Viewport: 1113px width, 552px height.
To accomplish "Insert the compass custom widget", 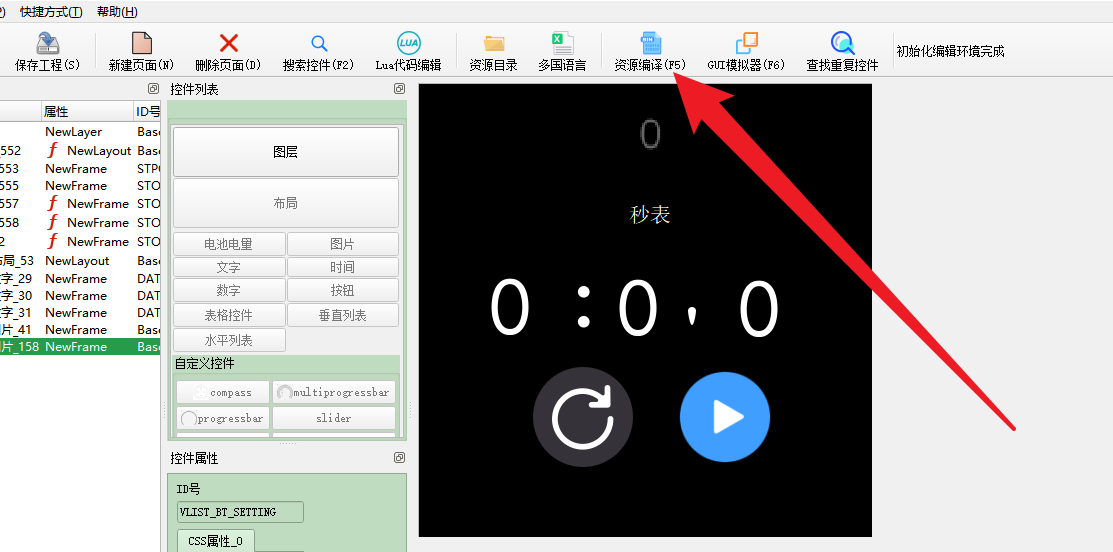I will pyautogui.click(x=223, y=392).
